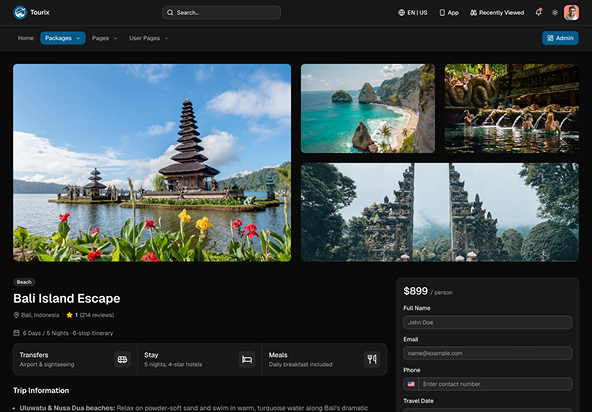Click the Admin button
The width and height of the screenshot is (592, 412).
(x=560, y=38)
